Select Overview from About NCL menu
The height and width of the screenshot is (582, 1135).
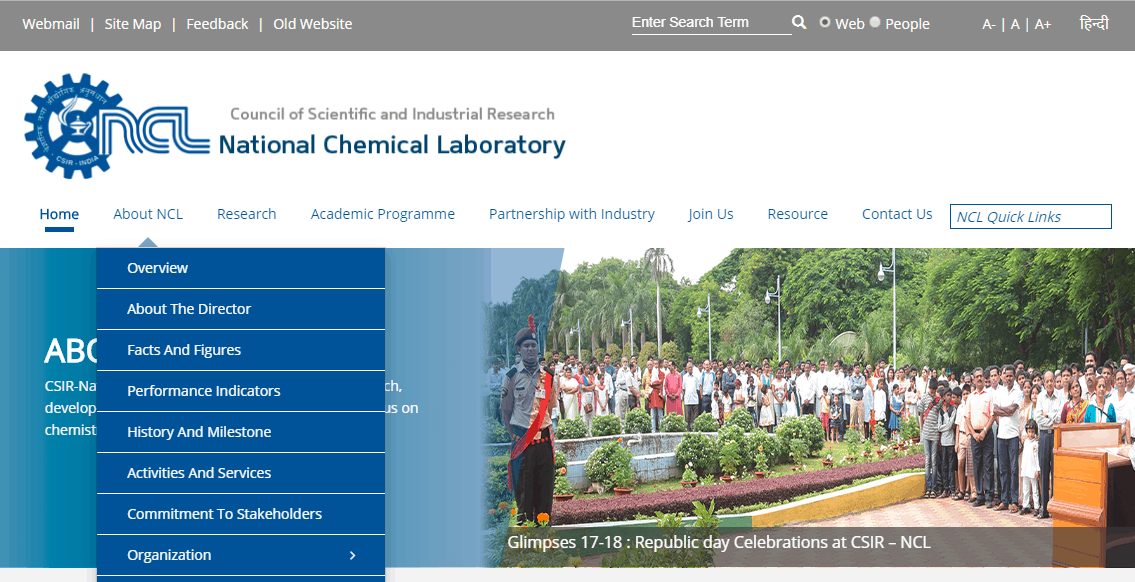(157, 268)
